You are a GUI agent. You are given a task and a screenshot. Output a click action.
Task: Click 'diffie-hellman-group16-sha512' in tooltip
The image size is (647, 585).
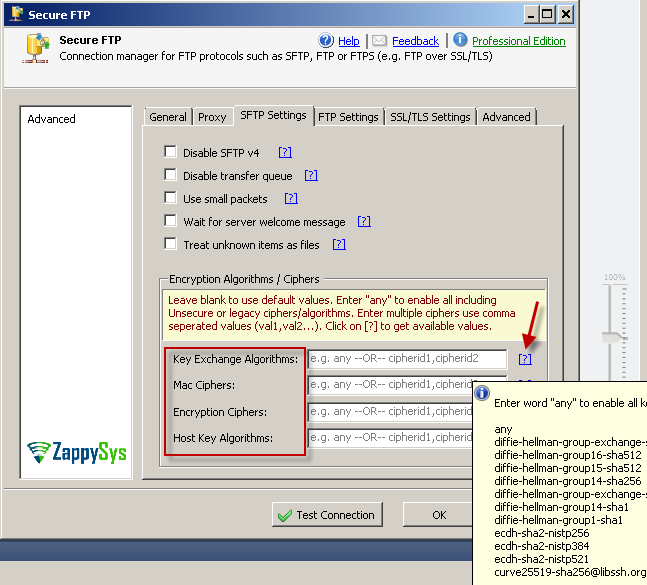tap(568, 455)
